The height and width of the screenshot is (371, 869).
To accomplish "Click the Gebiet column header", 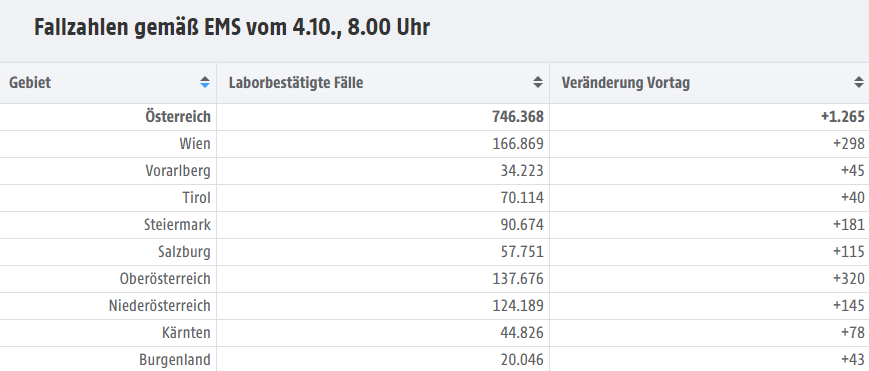I will pyautogui.click(x=108, y=83).
